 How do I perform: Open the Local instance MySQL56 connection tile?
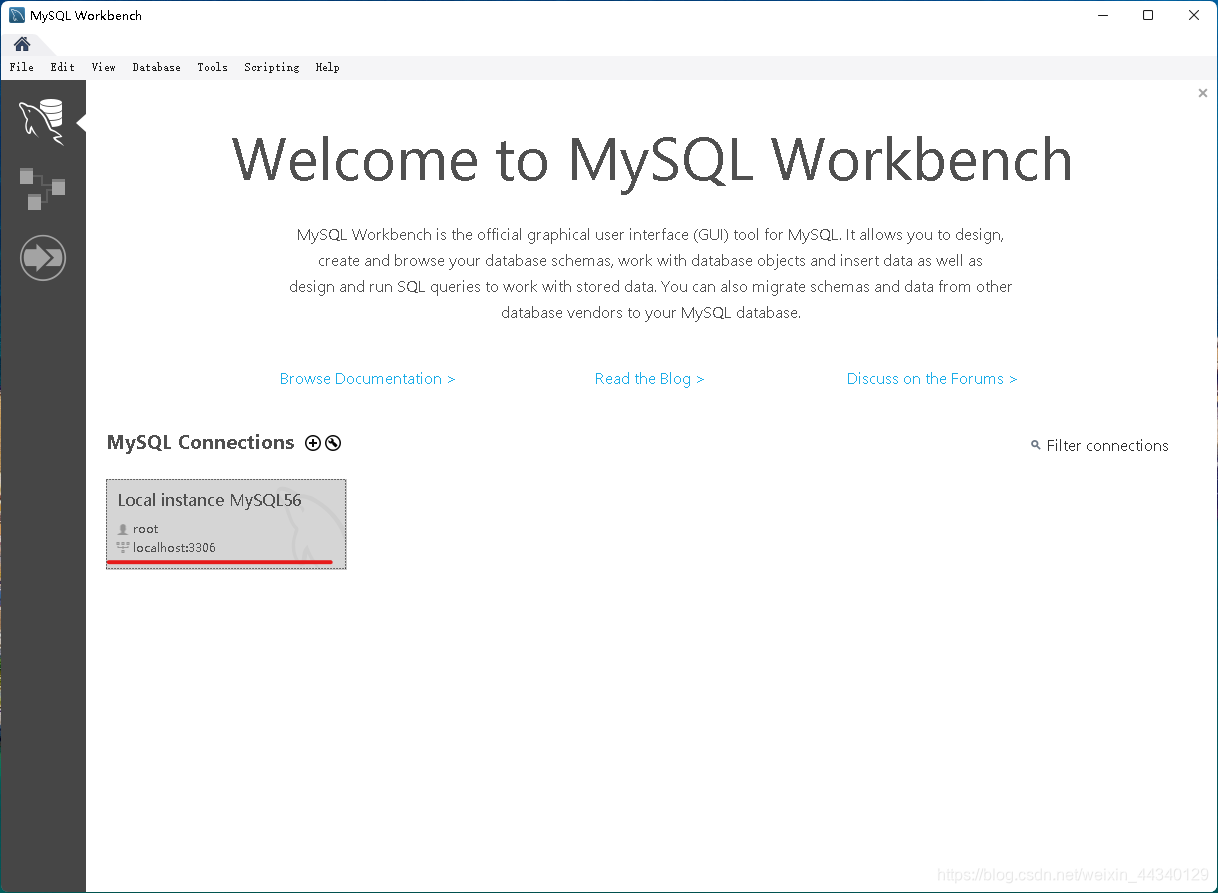225,523
